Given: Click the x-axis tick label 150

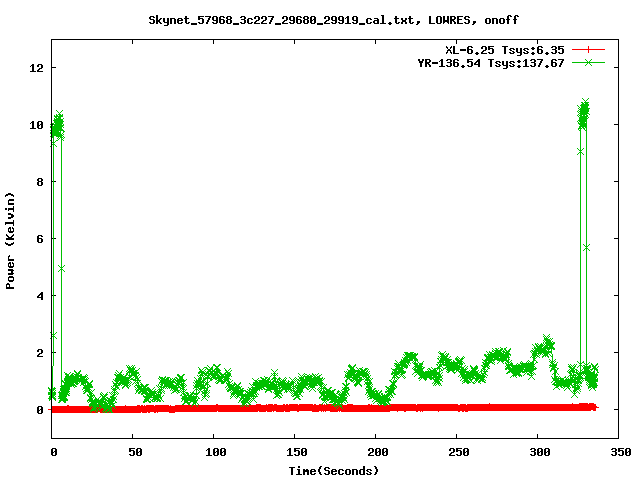Looking at the screenshot, I should click(296, 452).
